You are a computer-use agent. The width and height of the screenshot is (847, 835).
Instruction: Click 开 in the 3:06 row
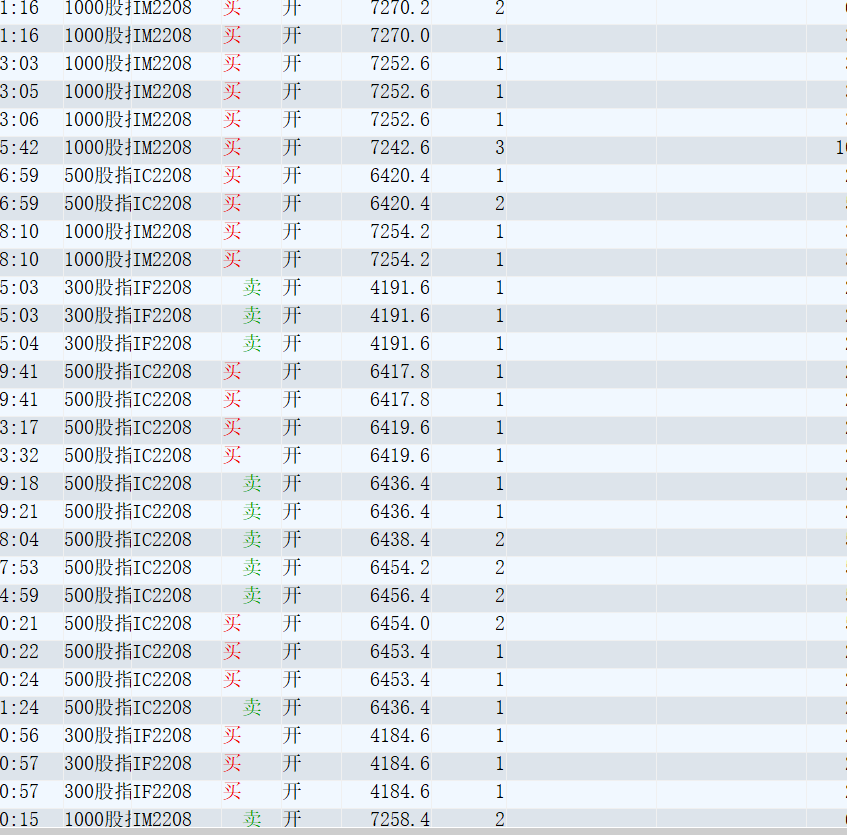[x=292, y=119]
